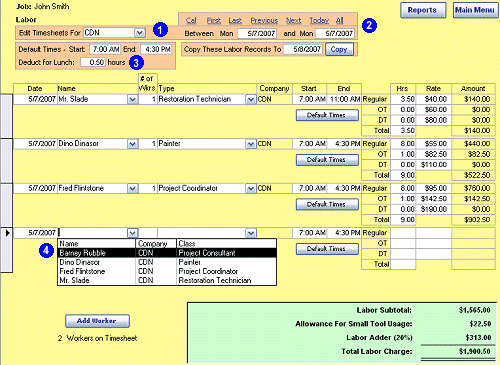This screenshot has height=365, width=500.
Task: Click the OT rate $82.50 cell
Action: 433,154
